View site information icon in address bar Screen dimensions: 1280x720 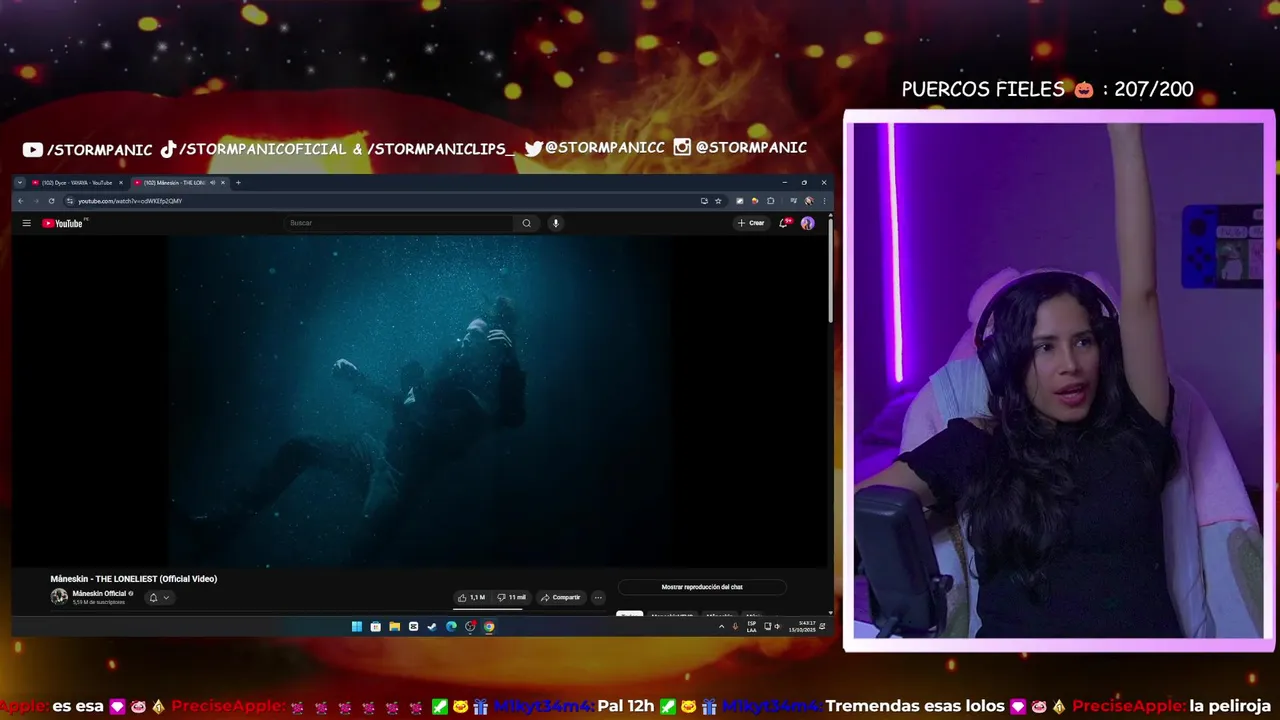69,201
